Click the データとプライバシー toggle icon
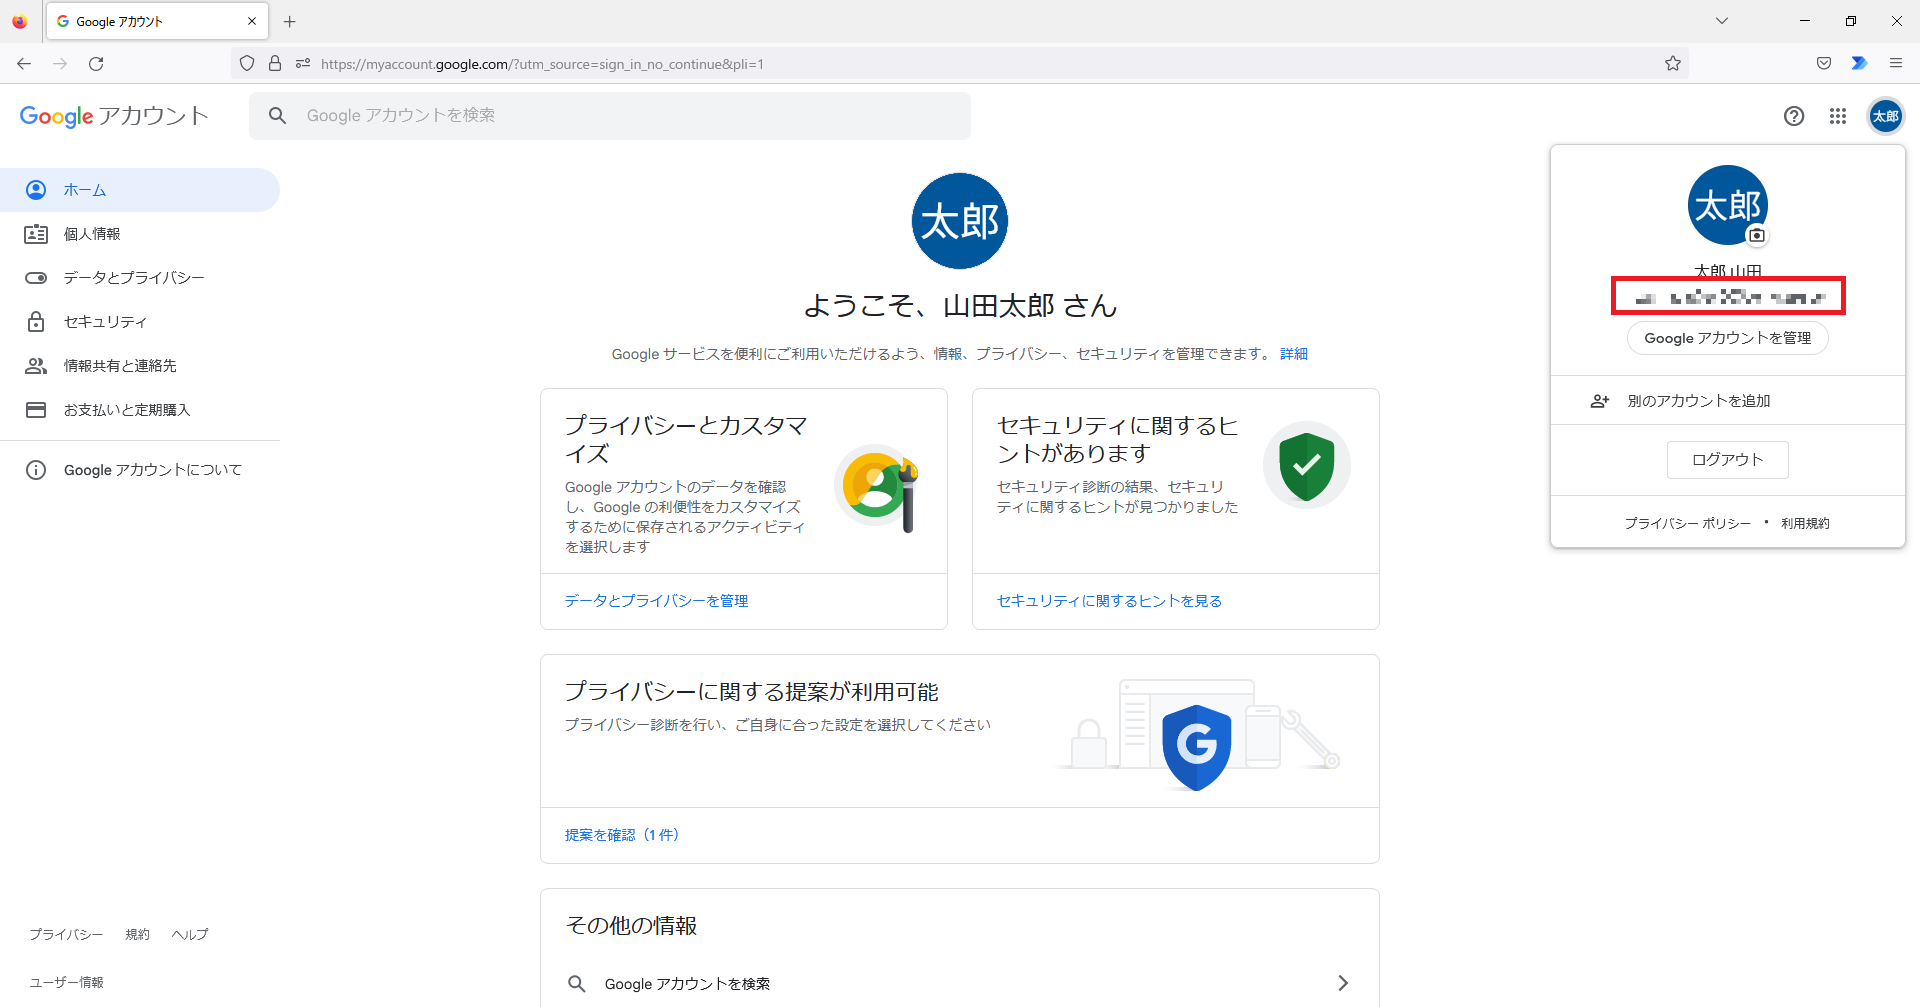Image resolution: width=1920 pixels, height=1007 pixels. (36, 278)
